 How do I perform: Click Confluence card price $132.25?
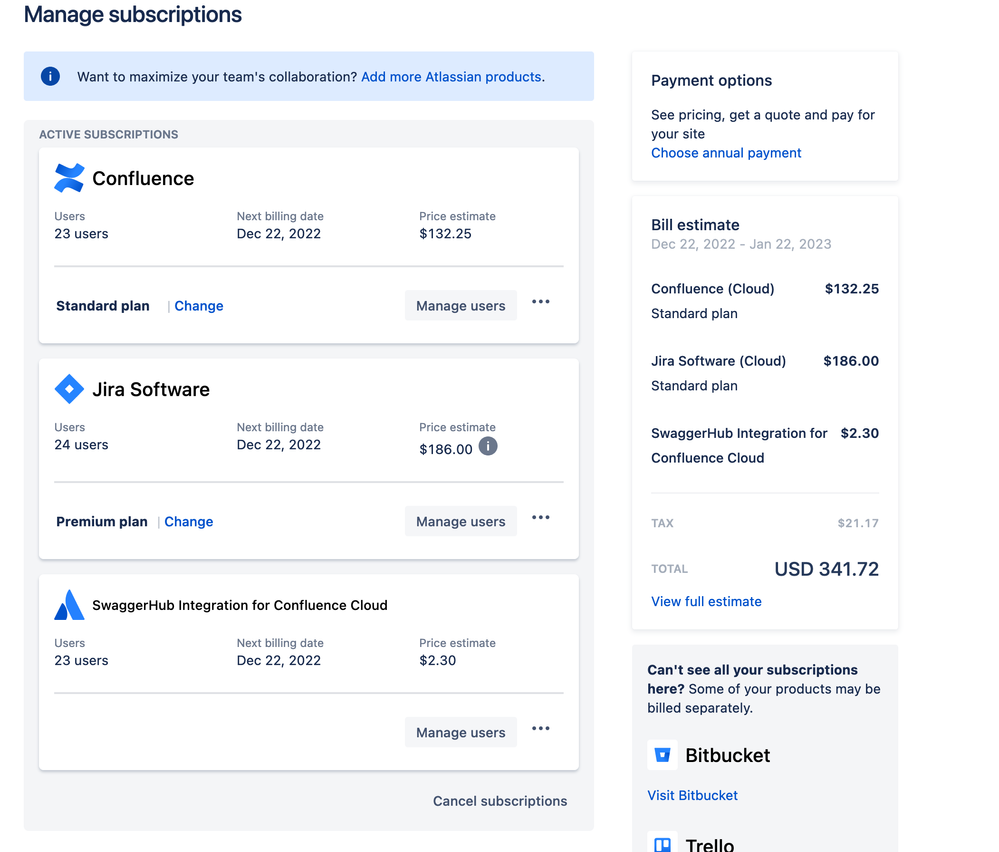pos(445,234)
